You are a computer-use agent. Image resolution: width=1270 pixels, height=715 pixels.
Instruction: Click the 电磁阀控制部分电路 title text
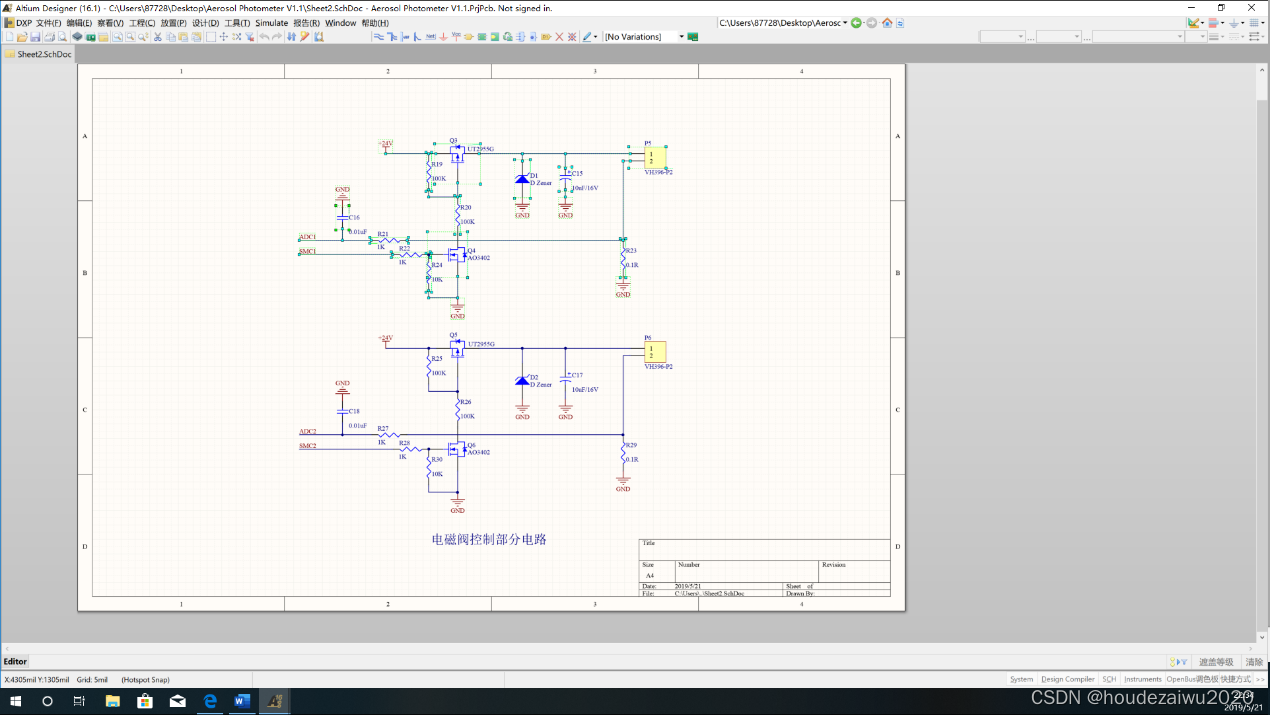tap(489, 539)
